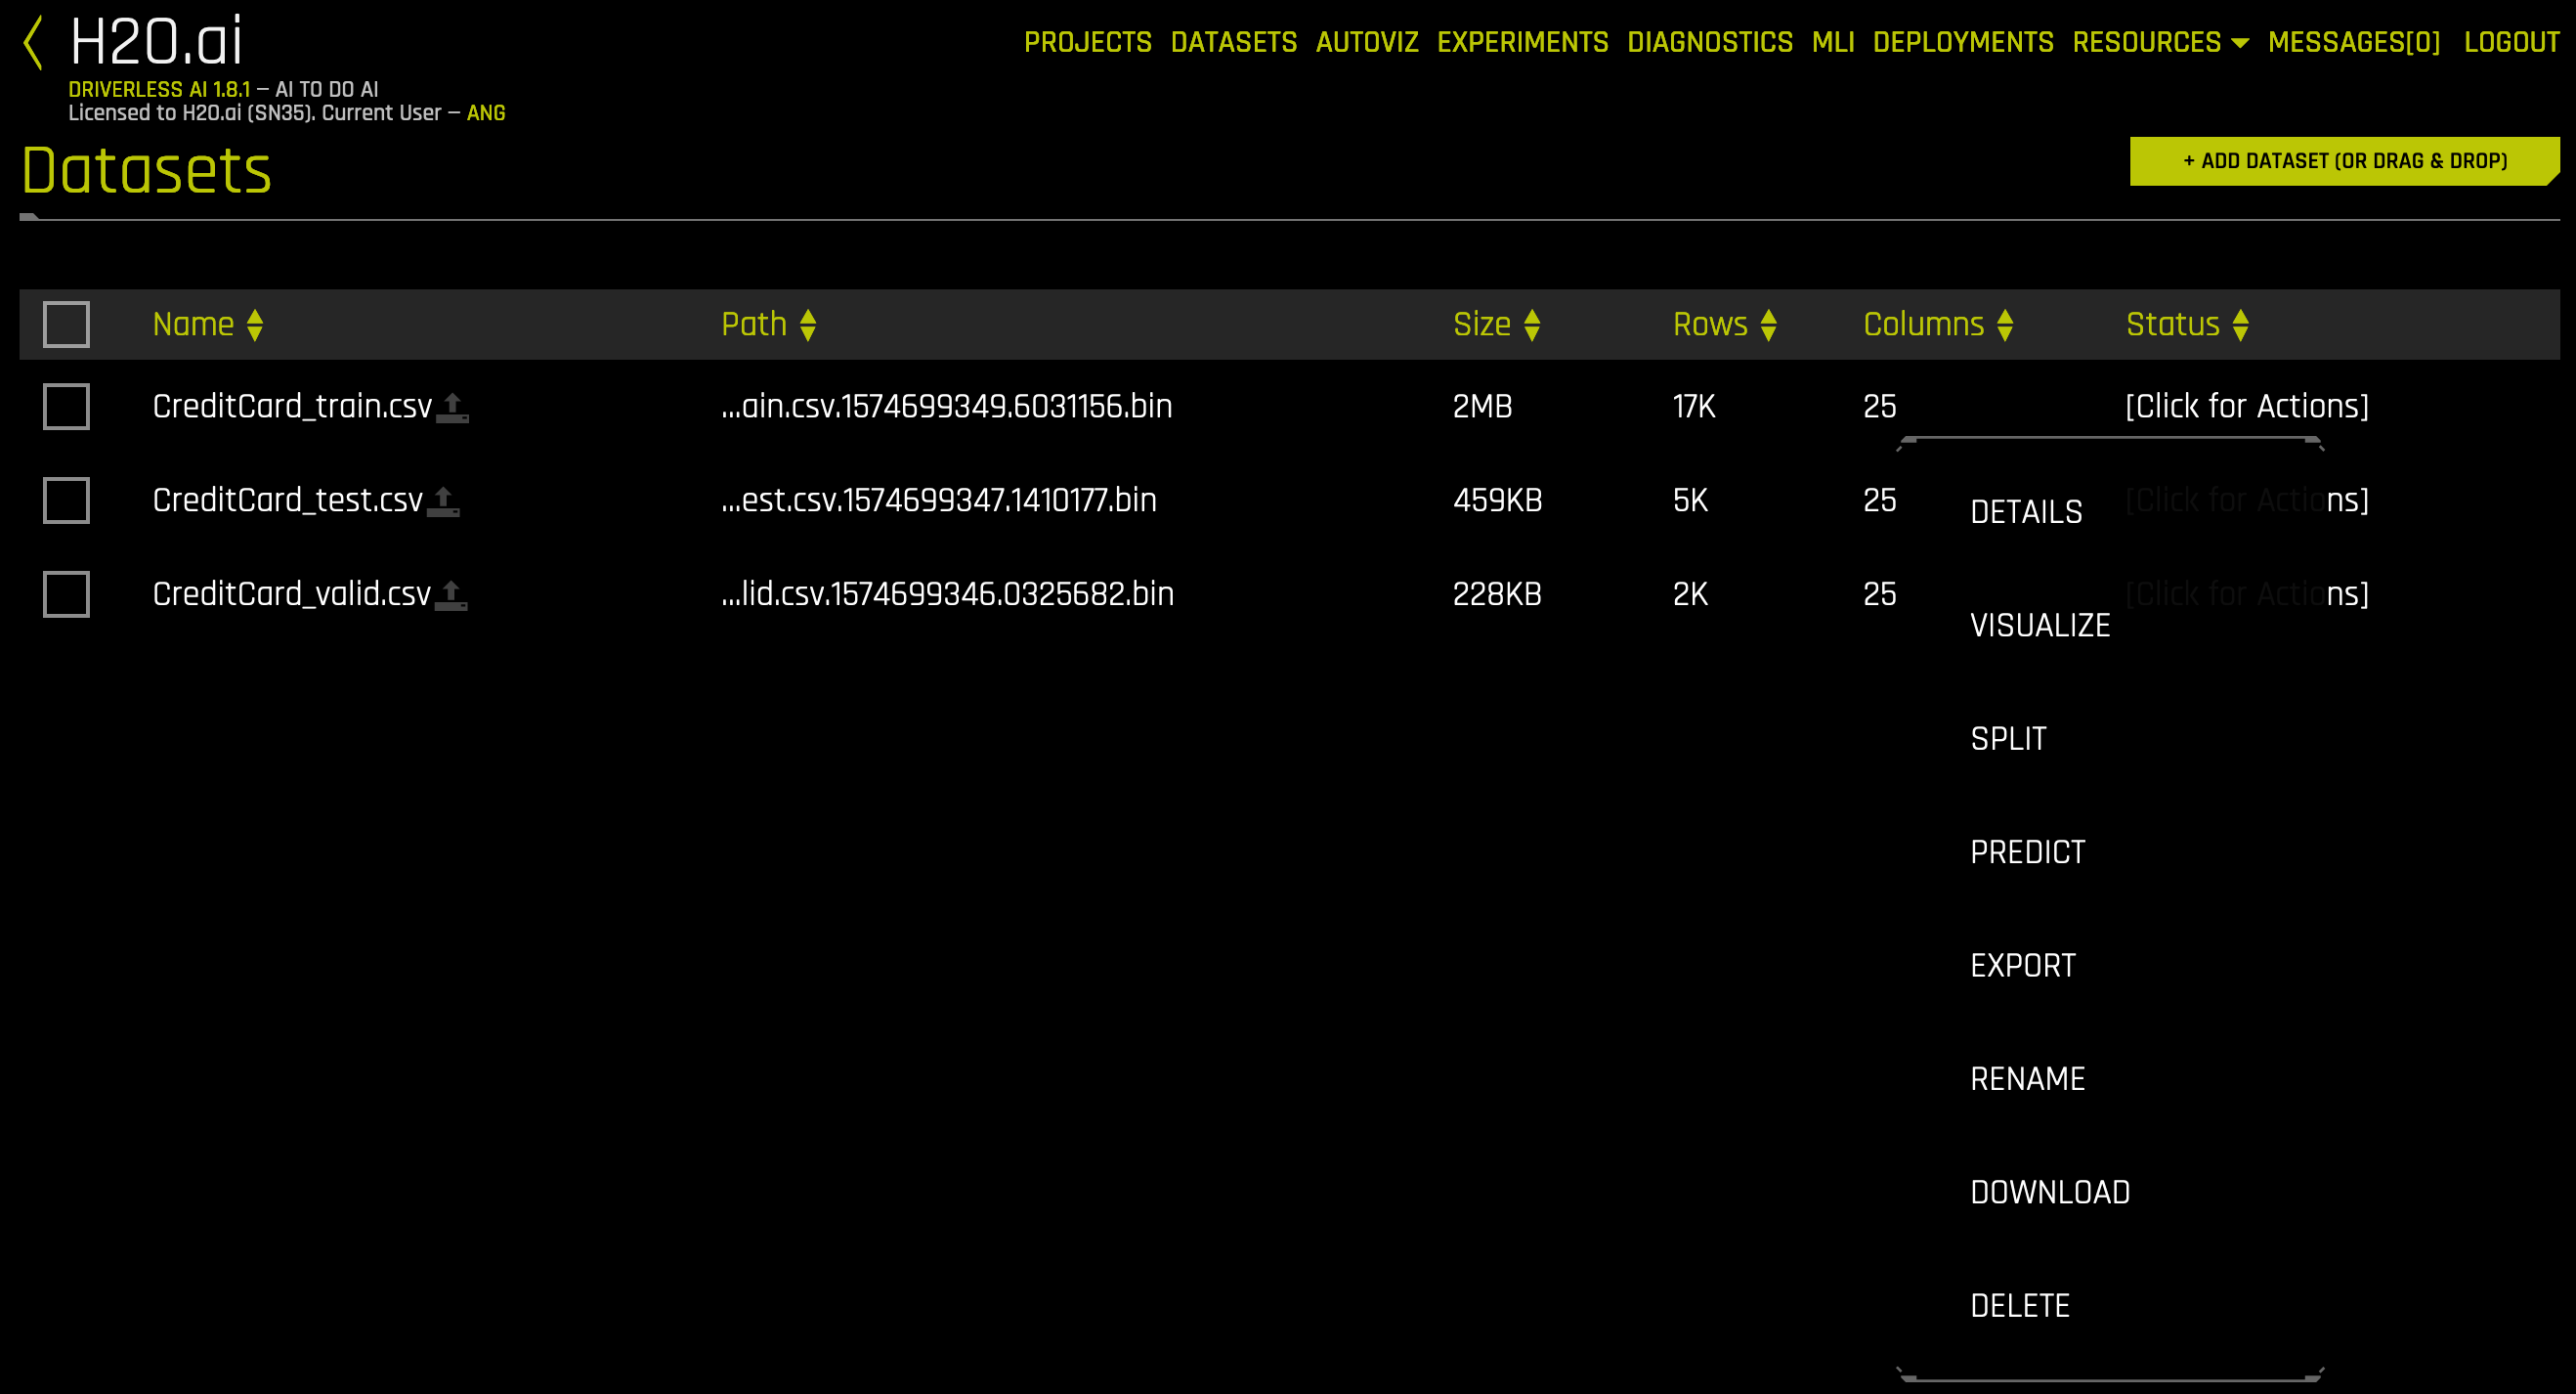This screenshot has width=2576, height=1394.
Task: Navigate to the EXPERIMENTS page
Action: tap(1522, 42)
